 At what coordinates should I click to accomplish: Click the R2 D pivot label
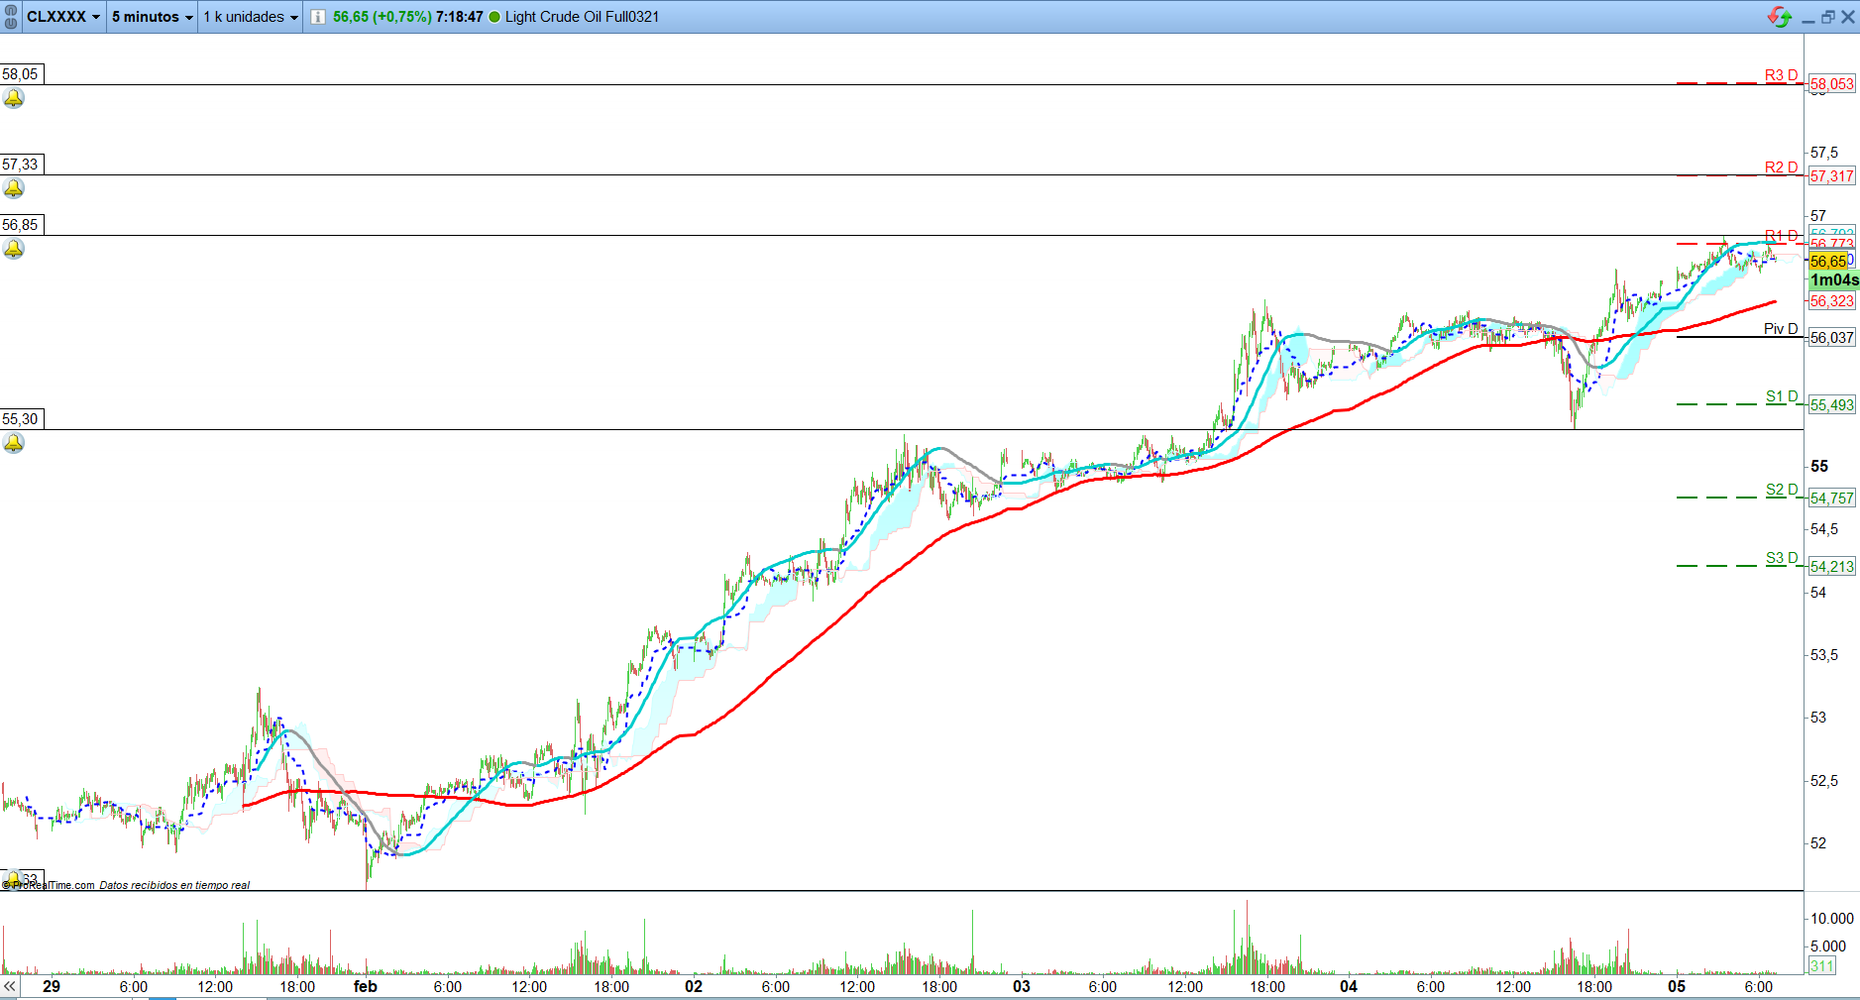pyautogui.click(x=1781, y=167)
